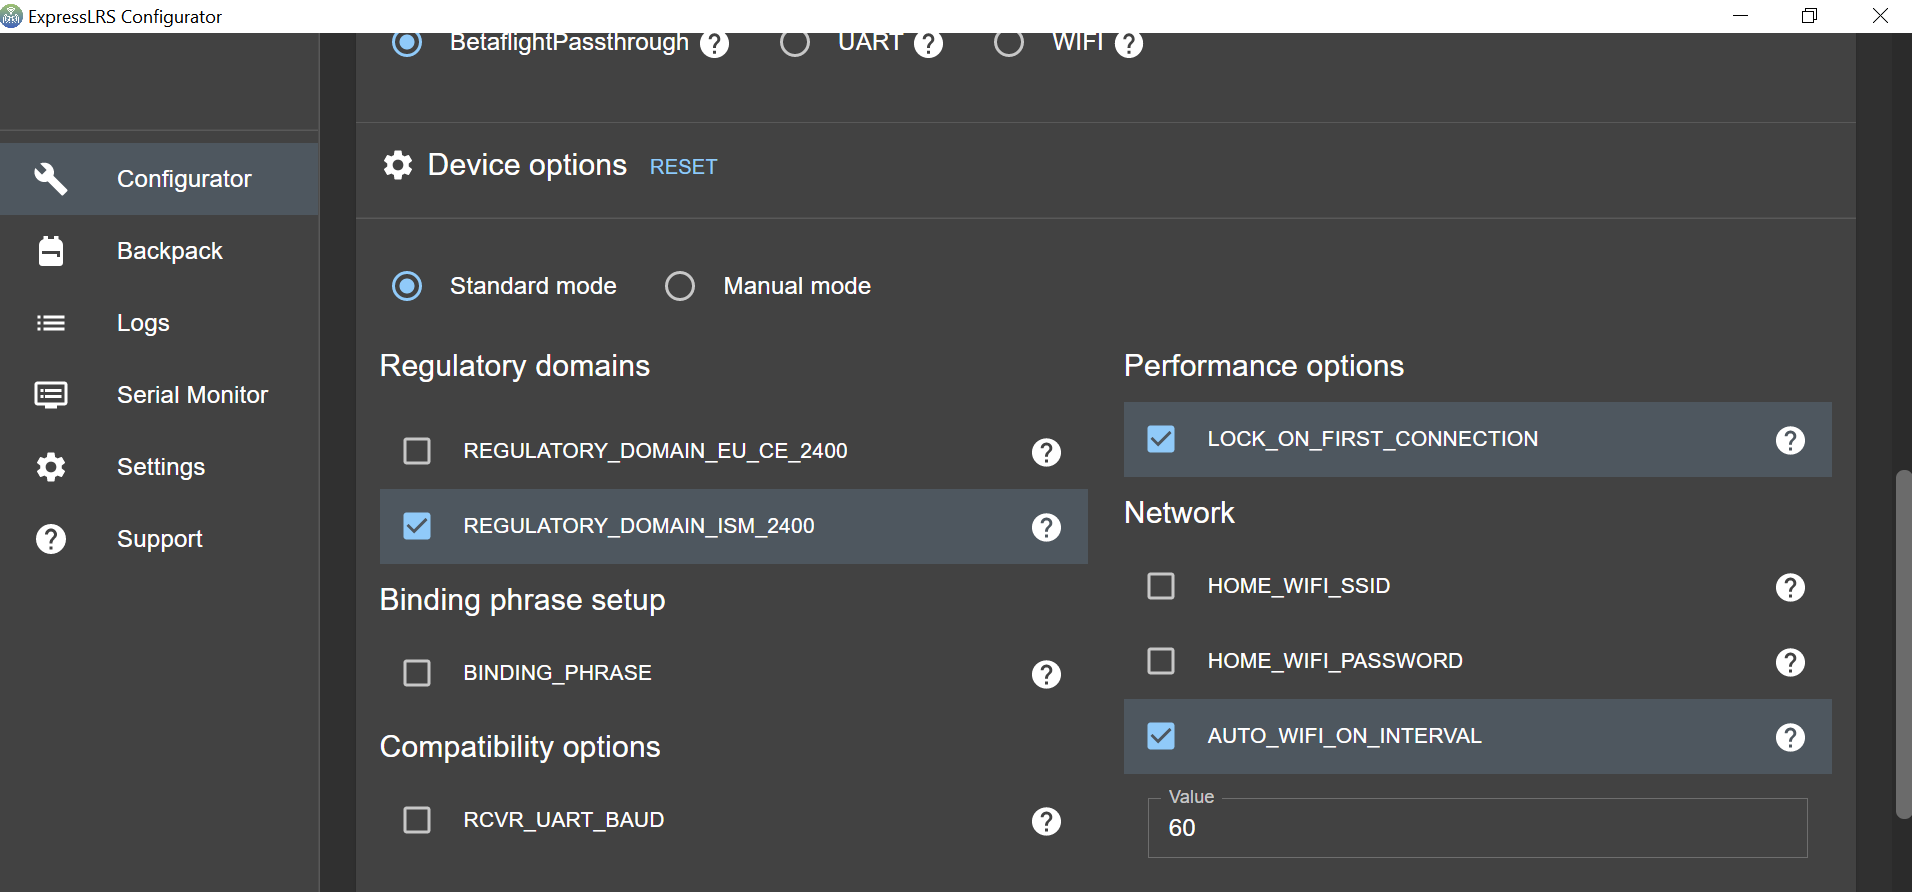The image size is (1912, 892).
Task: Disable LOCK_ON_FIRST_CONNECTION checkbox
Action: (1161, 439)
